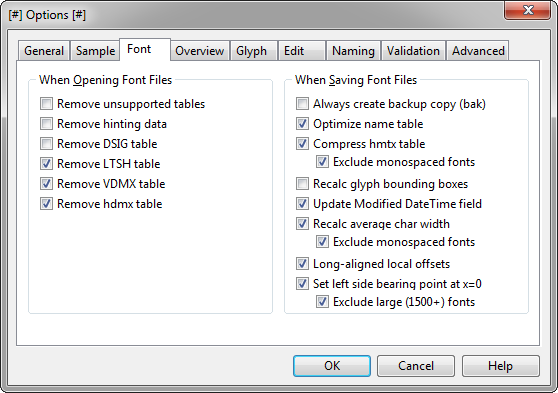This screenshot has height=393, width=558.
Task: Confirm settings with OK button
Action: coord(332,366)
